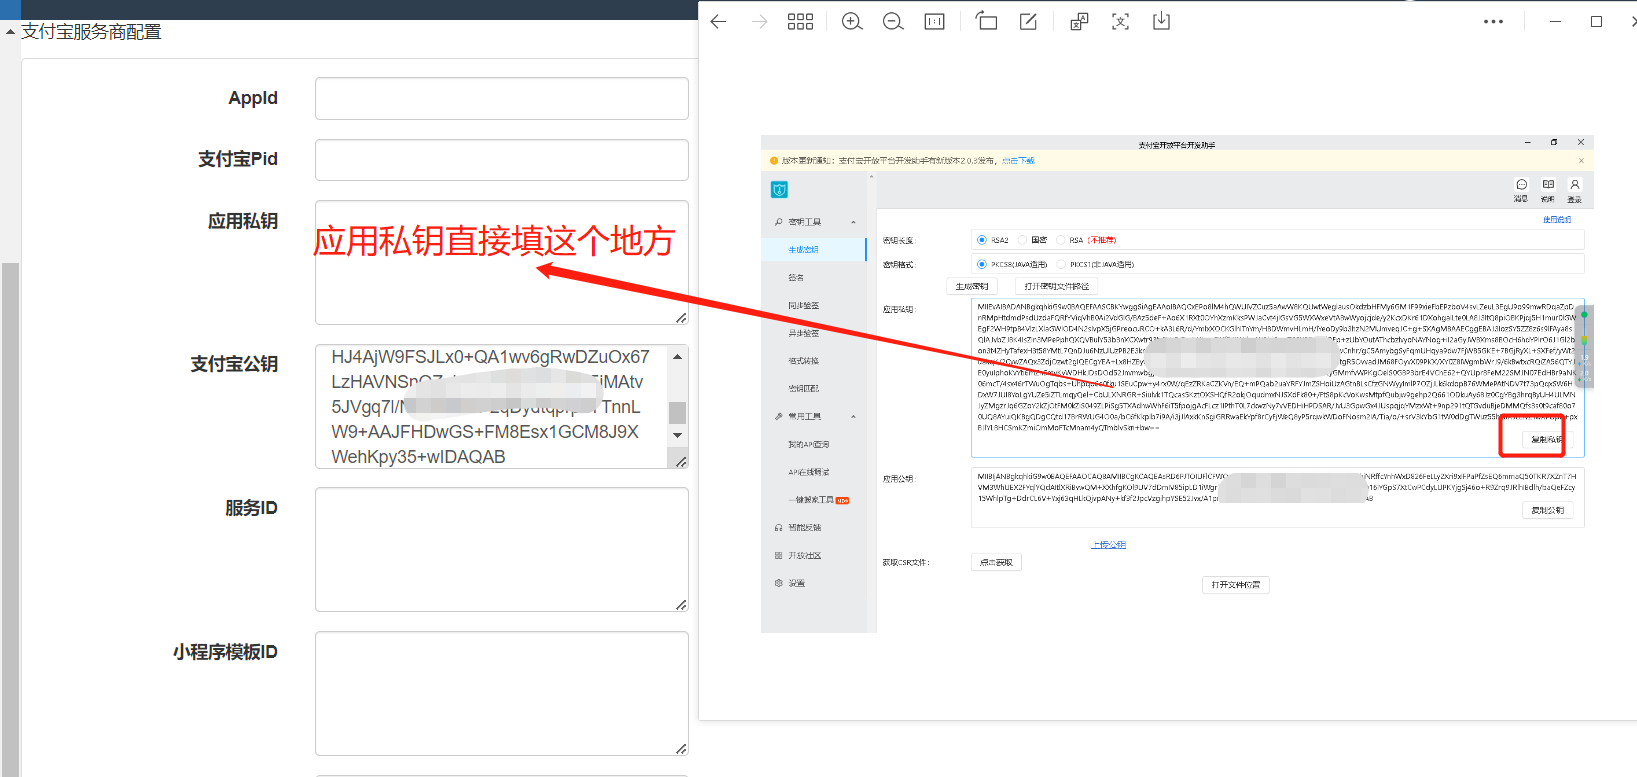Go forward to next image in viewer
1637x777 pixels.
point(759,22)
